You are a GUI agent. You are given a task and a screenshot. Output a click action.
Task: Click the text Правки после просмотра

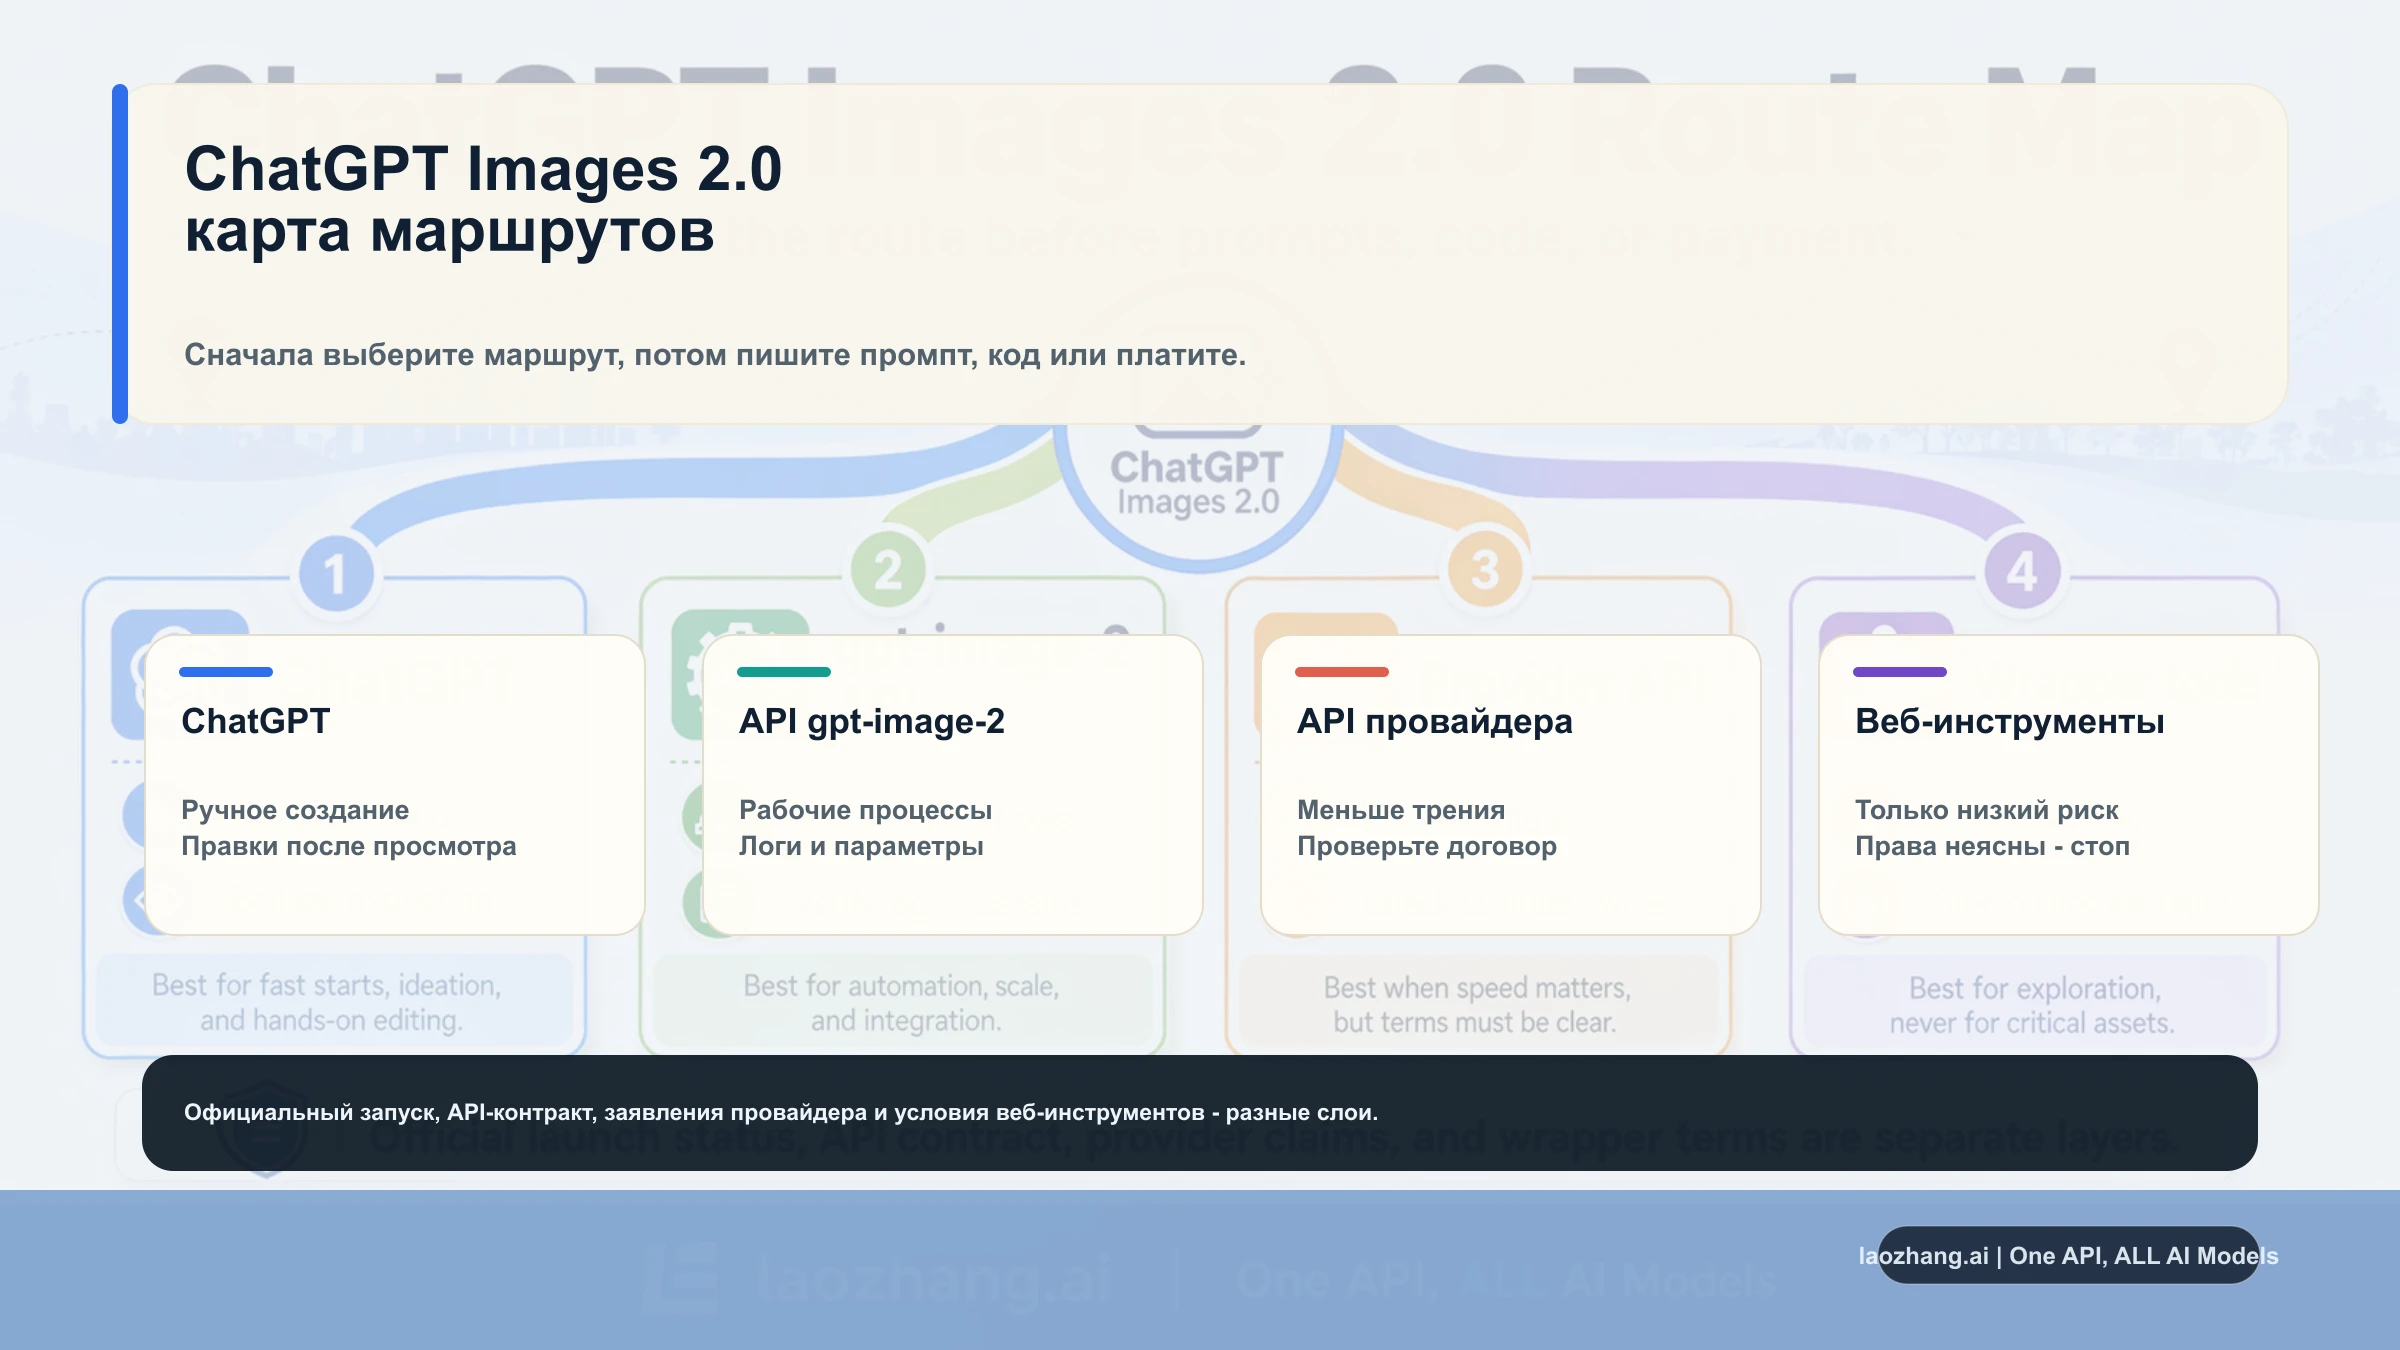pos(348,846)
